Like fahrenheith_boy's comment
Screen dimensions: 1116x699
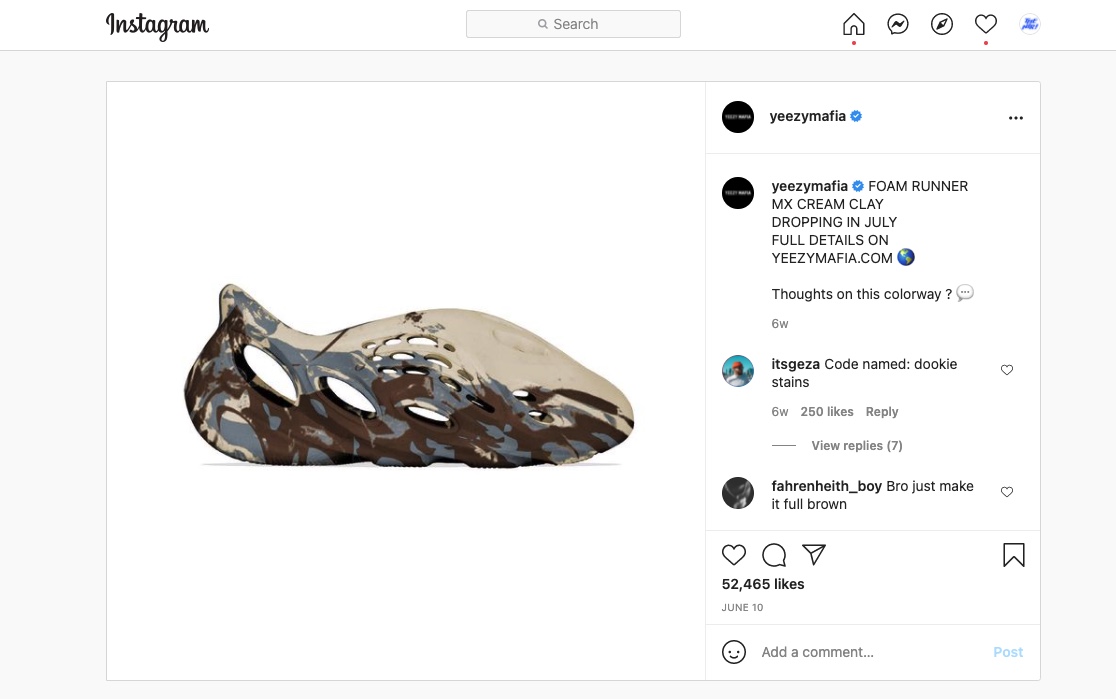click(1007, 492)
